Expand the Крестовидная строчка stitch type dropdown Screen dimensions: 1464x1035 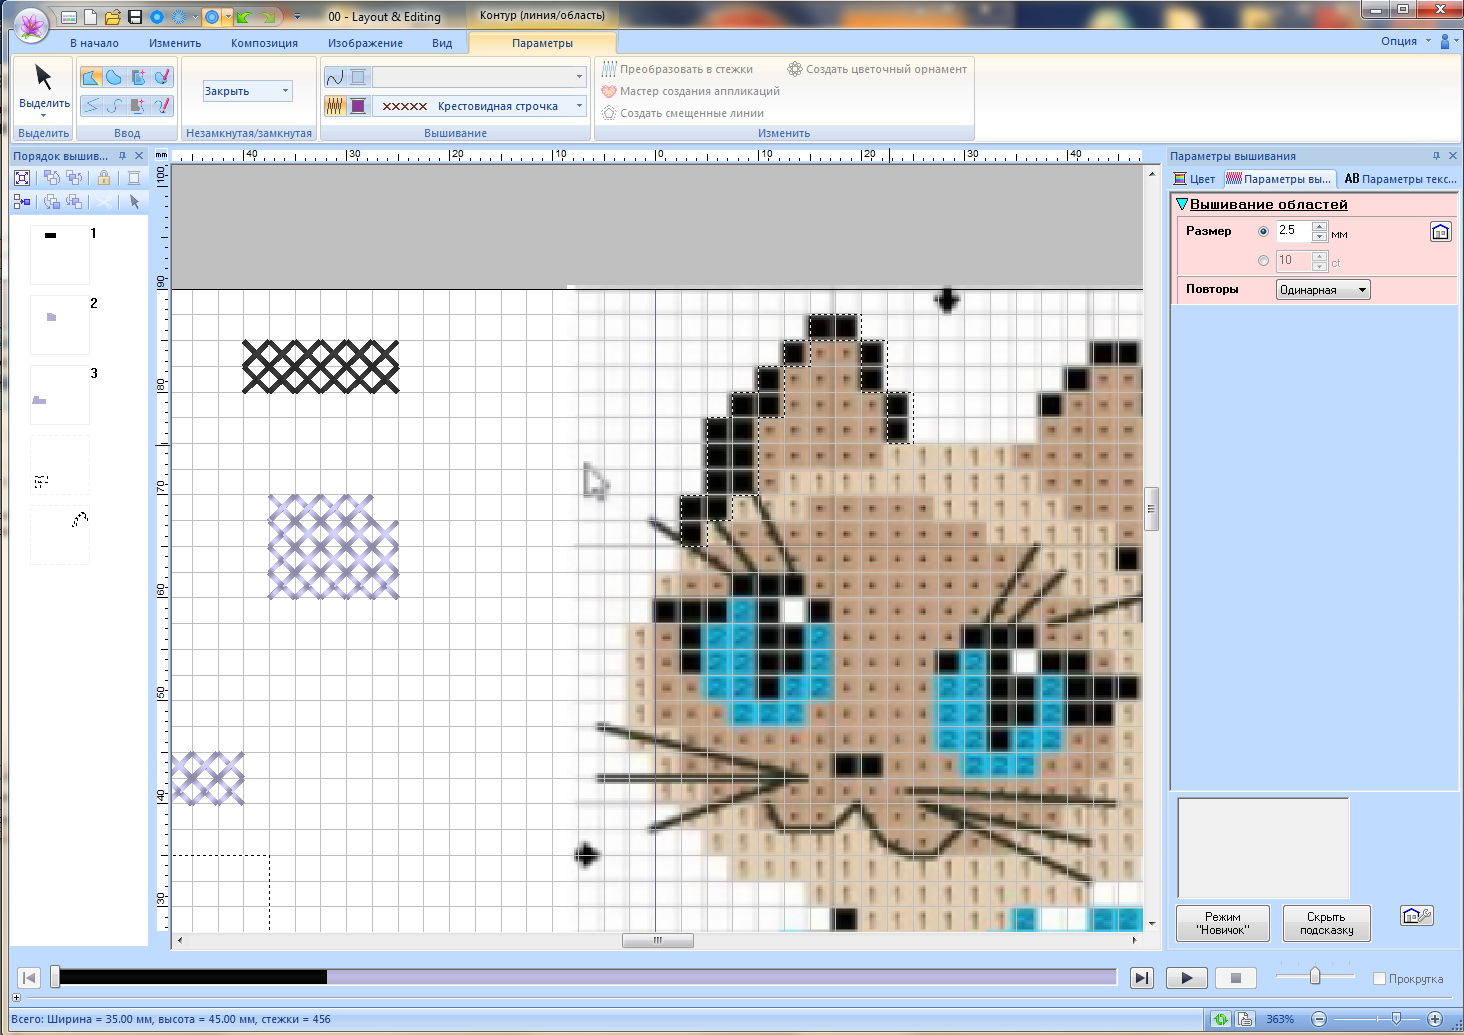[x=579, y=106]
